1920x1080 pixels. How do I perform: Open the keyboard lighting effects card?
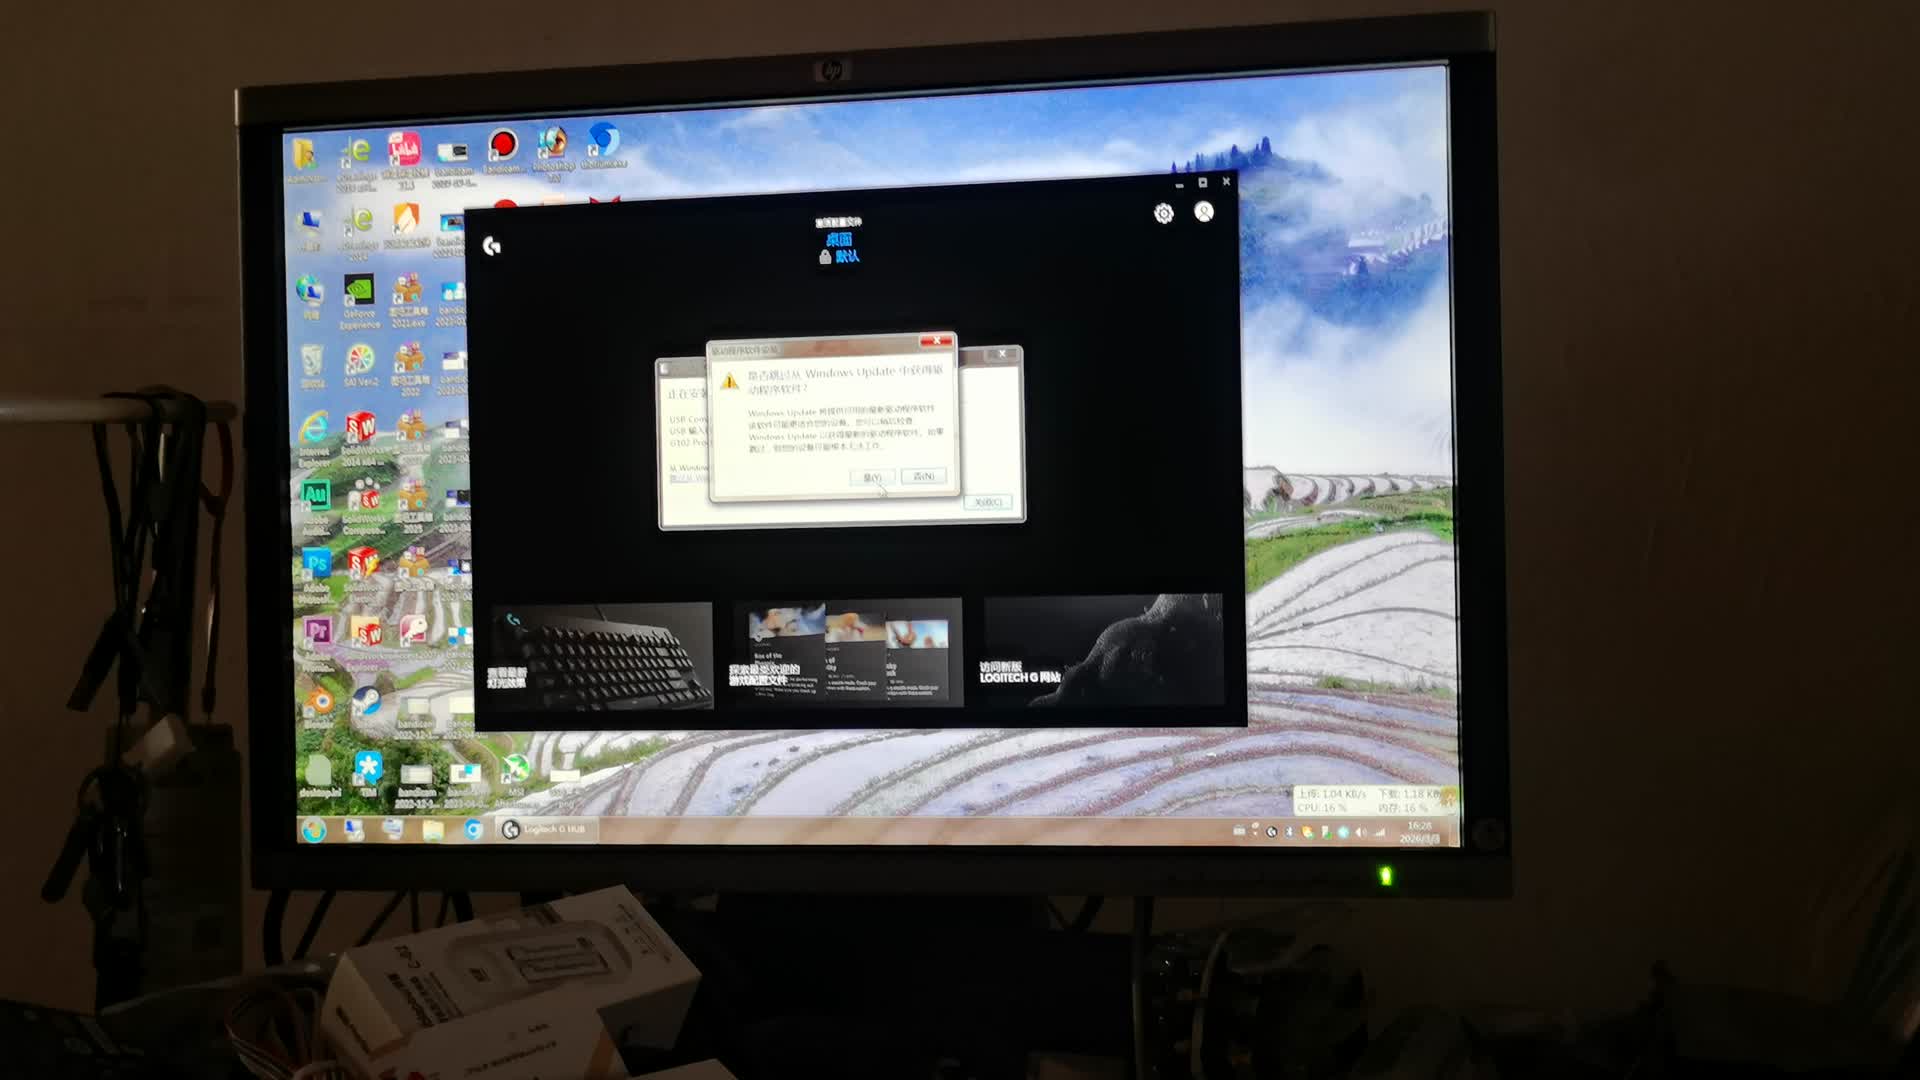point(601,655)
